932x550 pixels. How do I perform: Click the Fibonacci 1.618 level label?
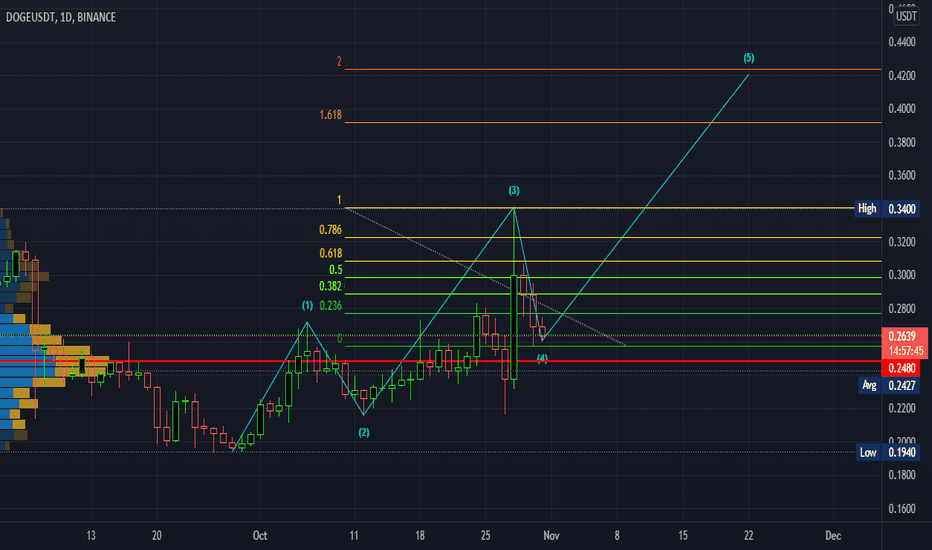(x=330, y=115)
